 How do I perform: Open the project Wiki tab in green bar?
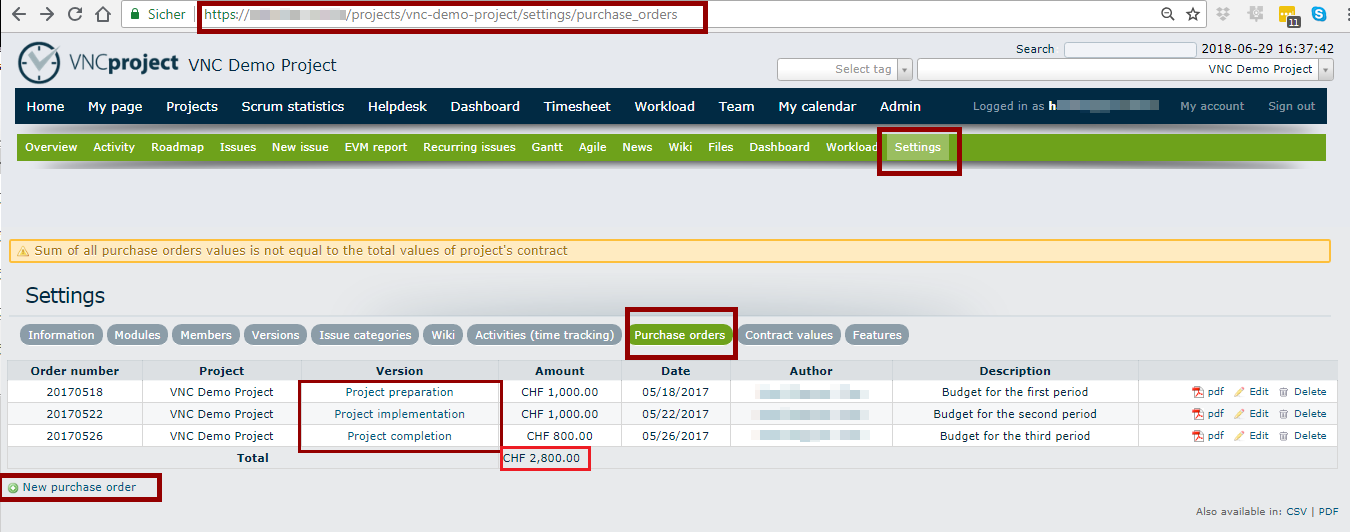click(x=680, y=147)
